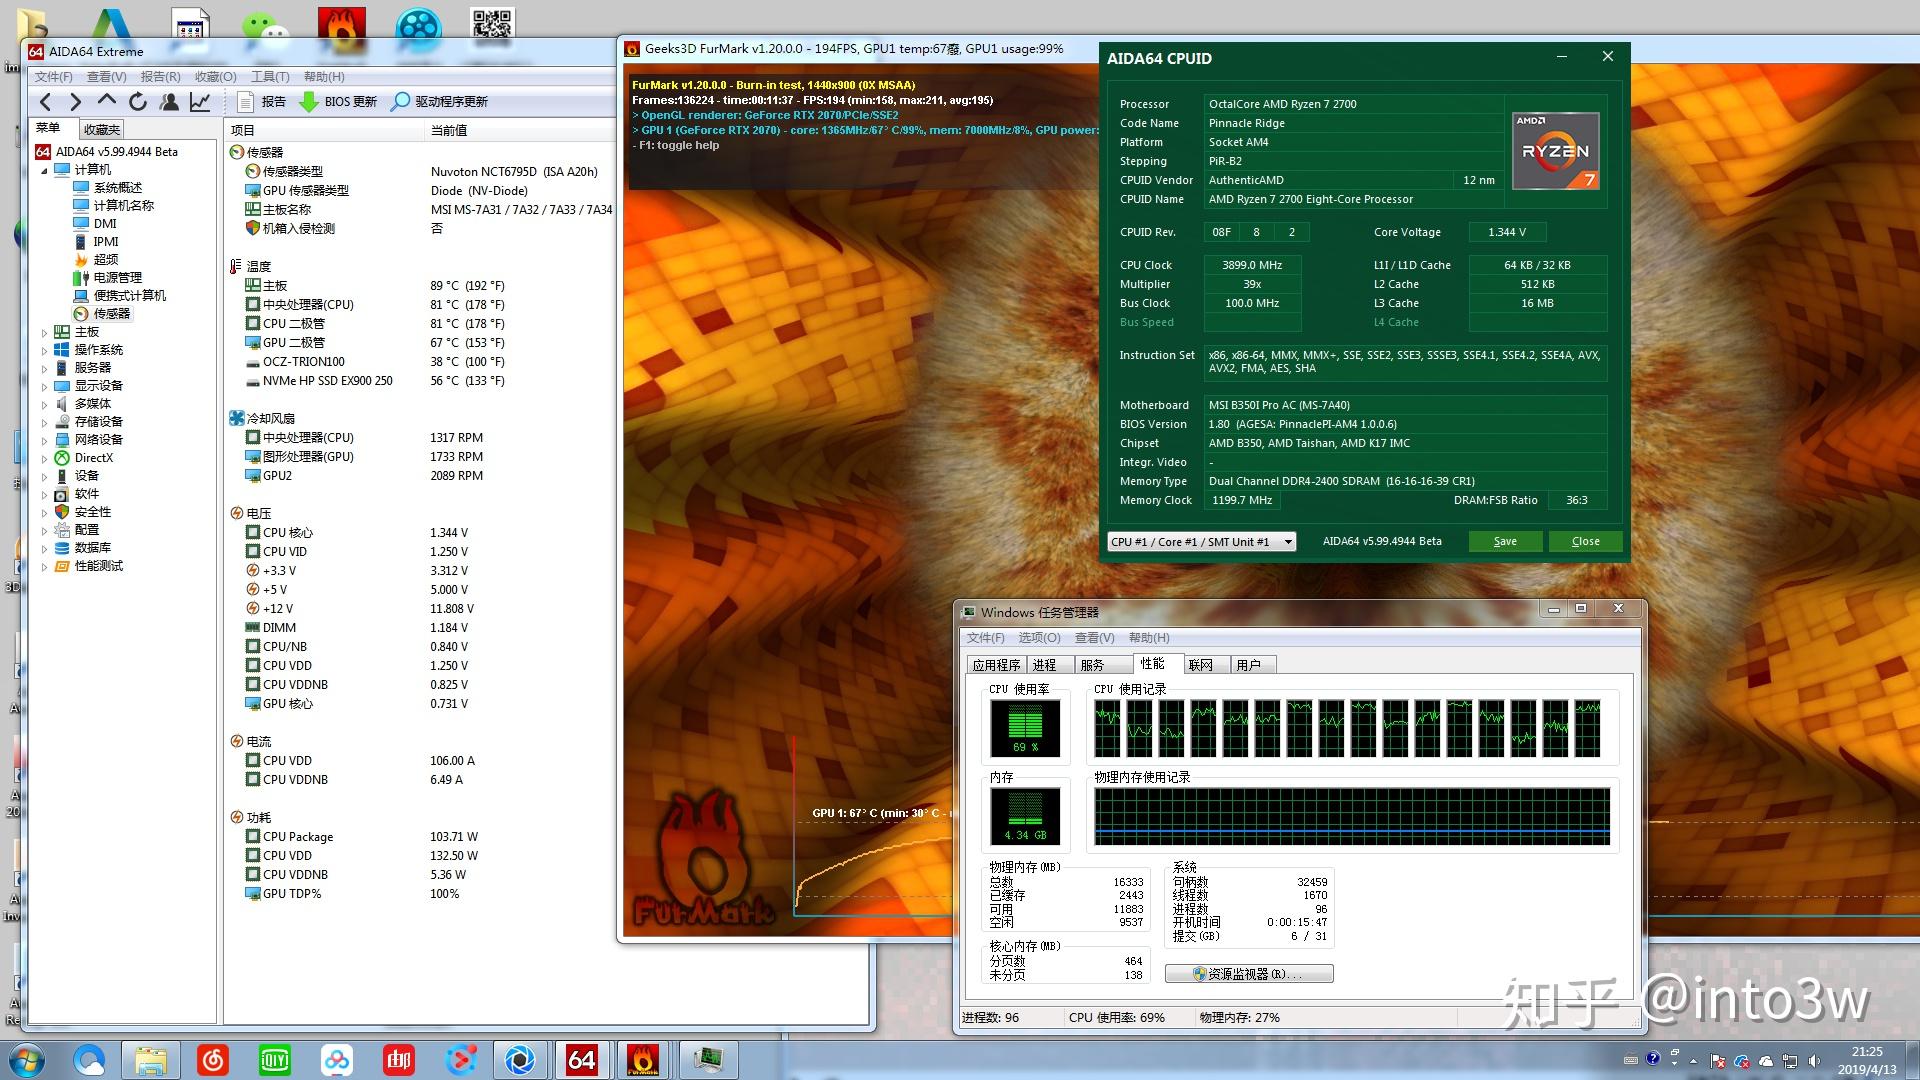This screenshot has width=1920, height=1080.
Task: Switch to AIDA64 via taskbar 64 icon
Action: pyautogui.click(x=582, y=1060)
